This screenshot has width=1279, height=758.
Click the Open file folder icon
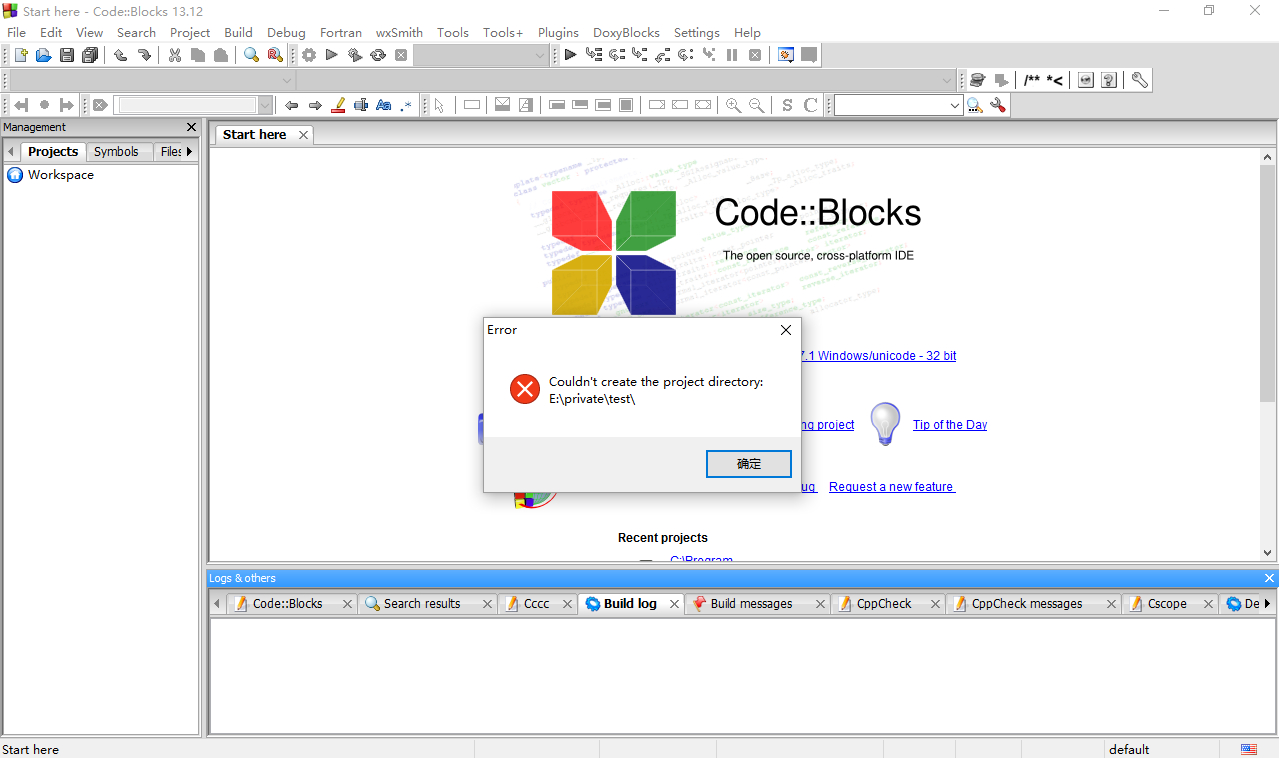pos(43,55)
